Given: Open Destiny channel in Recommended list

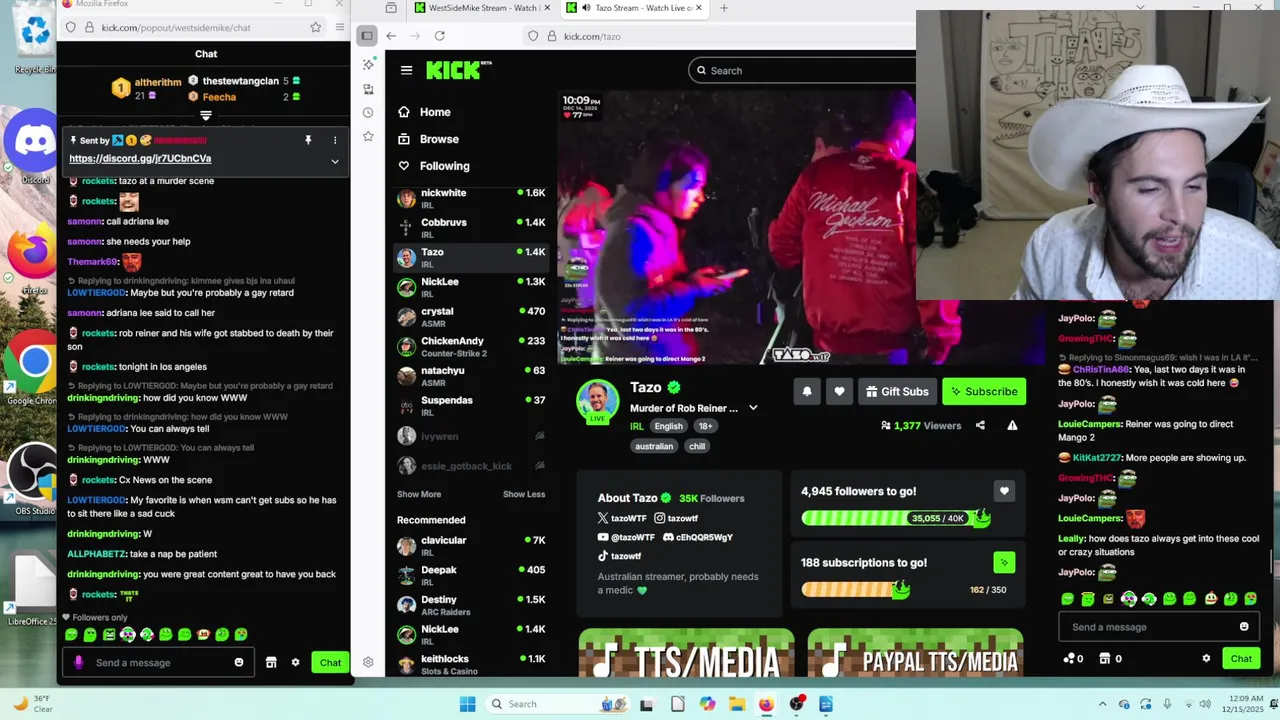Looking at the screenshot, I should pos(471,605).
